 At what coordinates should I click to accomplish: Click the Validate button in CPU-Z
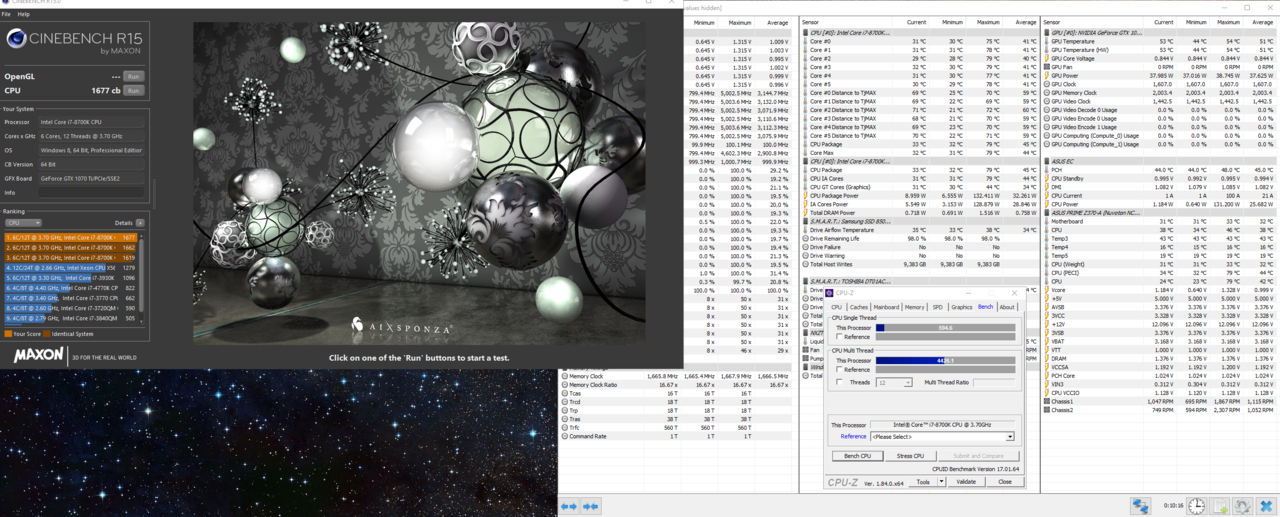(x=966, y=482)
